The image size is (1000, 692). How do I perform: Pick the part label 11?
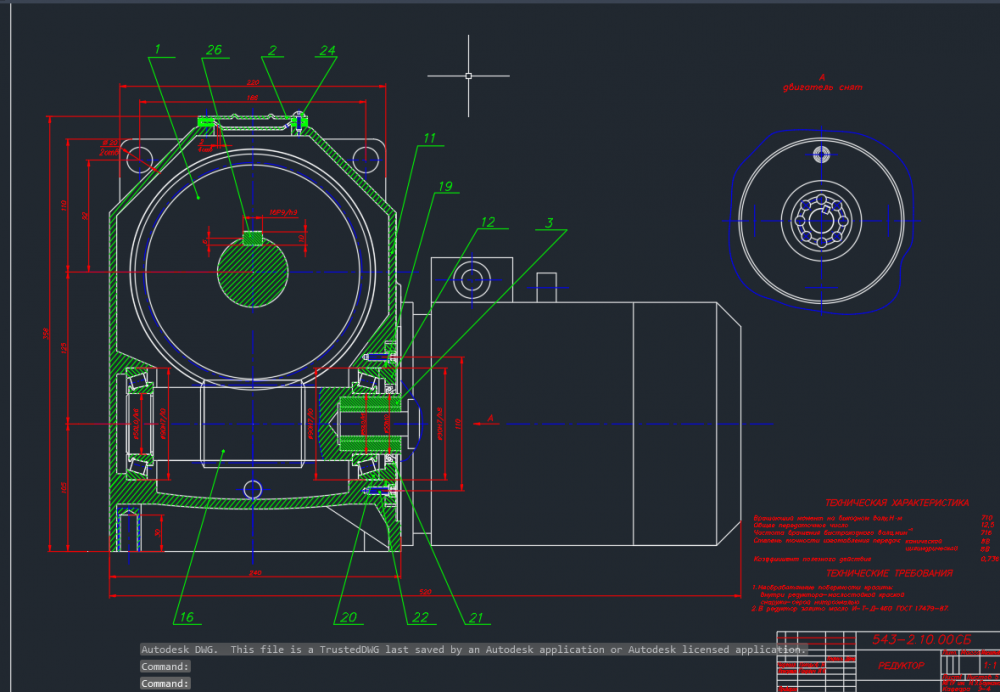click(429, 138)
